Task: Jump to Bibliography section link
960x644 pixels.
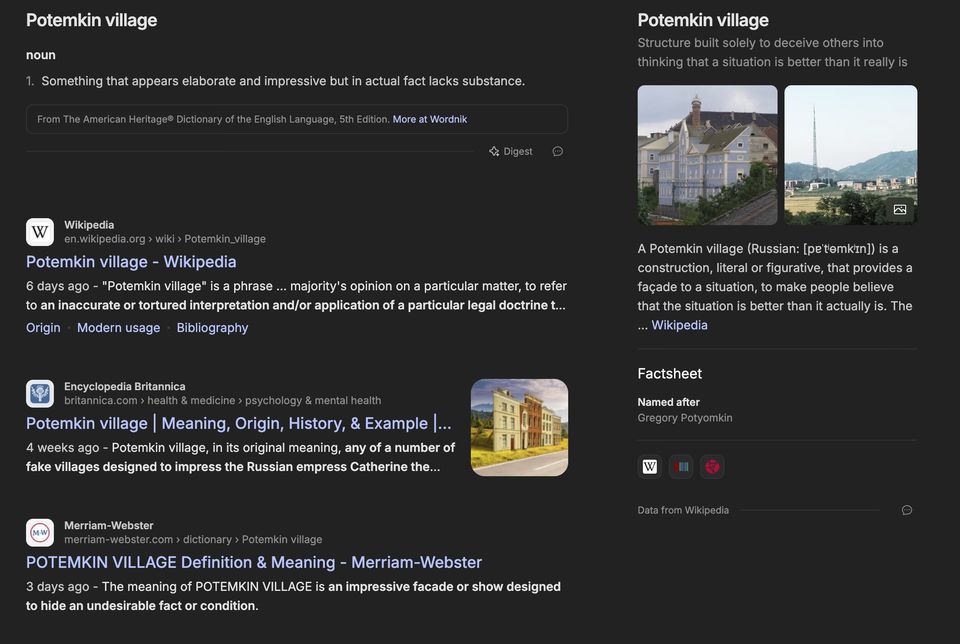Action: [x=212, y=328]
